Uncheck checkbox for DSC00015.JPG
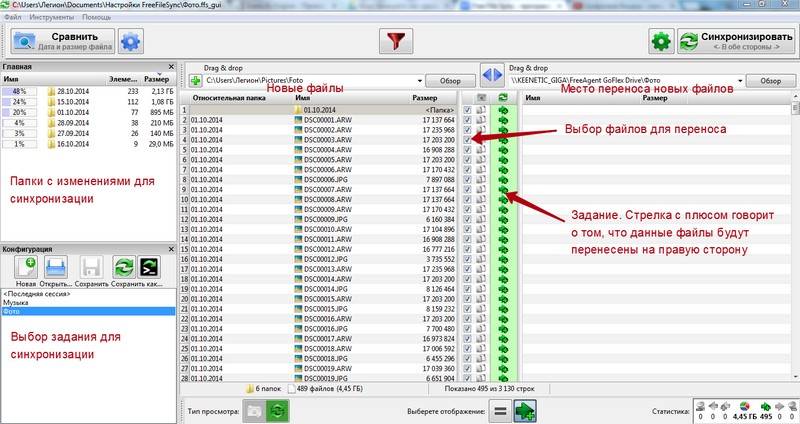This screenshot has height=424, width=800. click(x=467, y=309)
